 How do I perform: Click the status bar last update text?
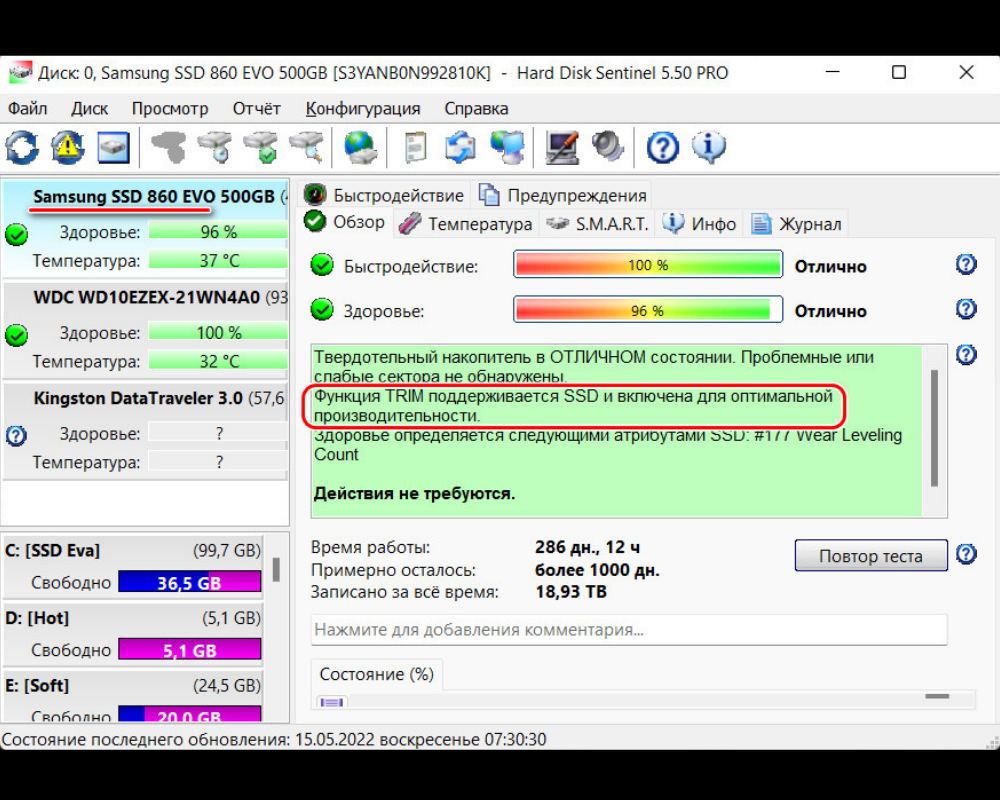[274, 739]
